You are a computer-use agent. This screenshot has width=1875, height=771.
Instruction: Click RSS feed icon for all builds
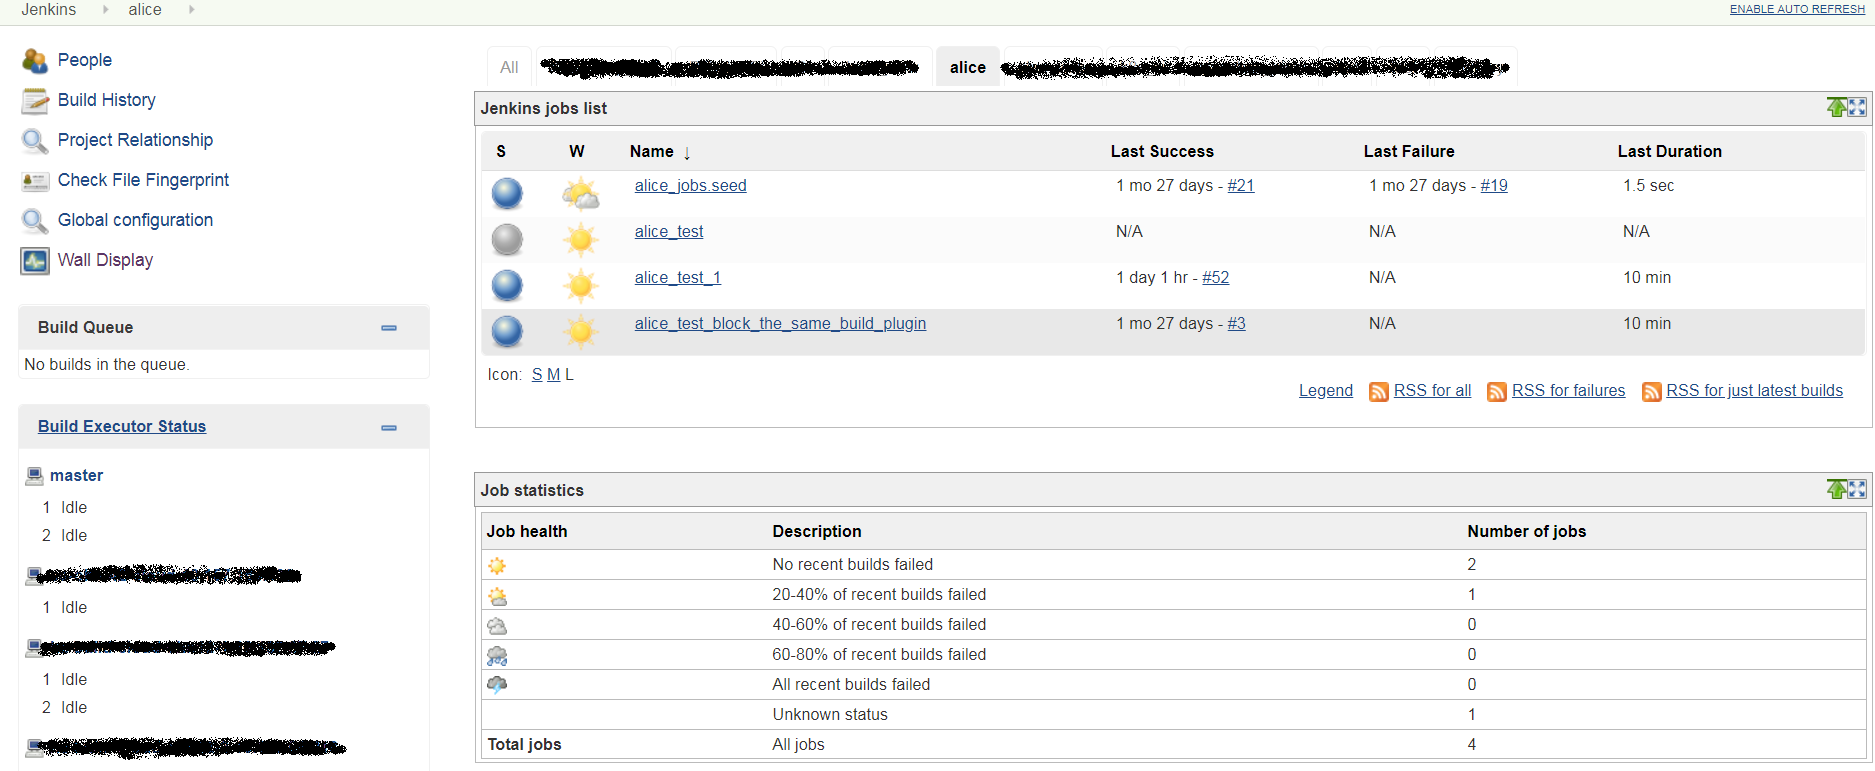[x=1379, y=392]
